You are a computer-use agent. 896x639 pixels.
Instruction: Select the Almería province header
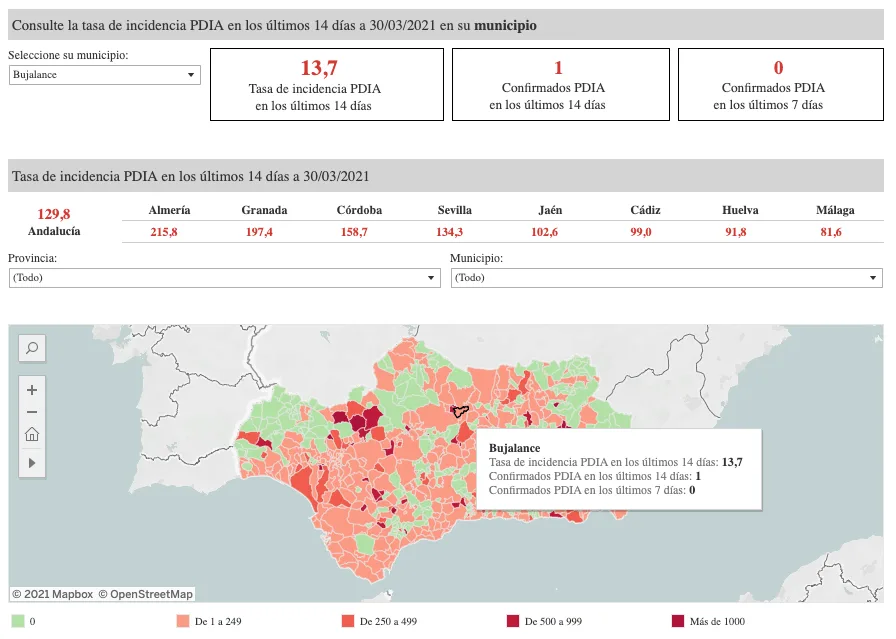click(169, 210)
